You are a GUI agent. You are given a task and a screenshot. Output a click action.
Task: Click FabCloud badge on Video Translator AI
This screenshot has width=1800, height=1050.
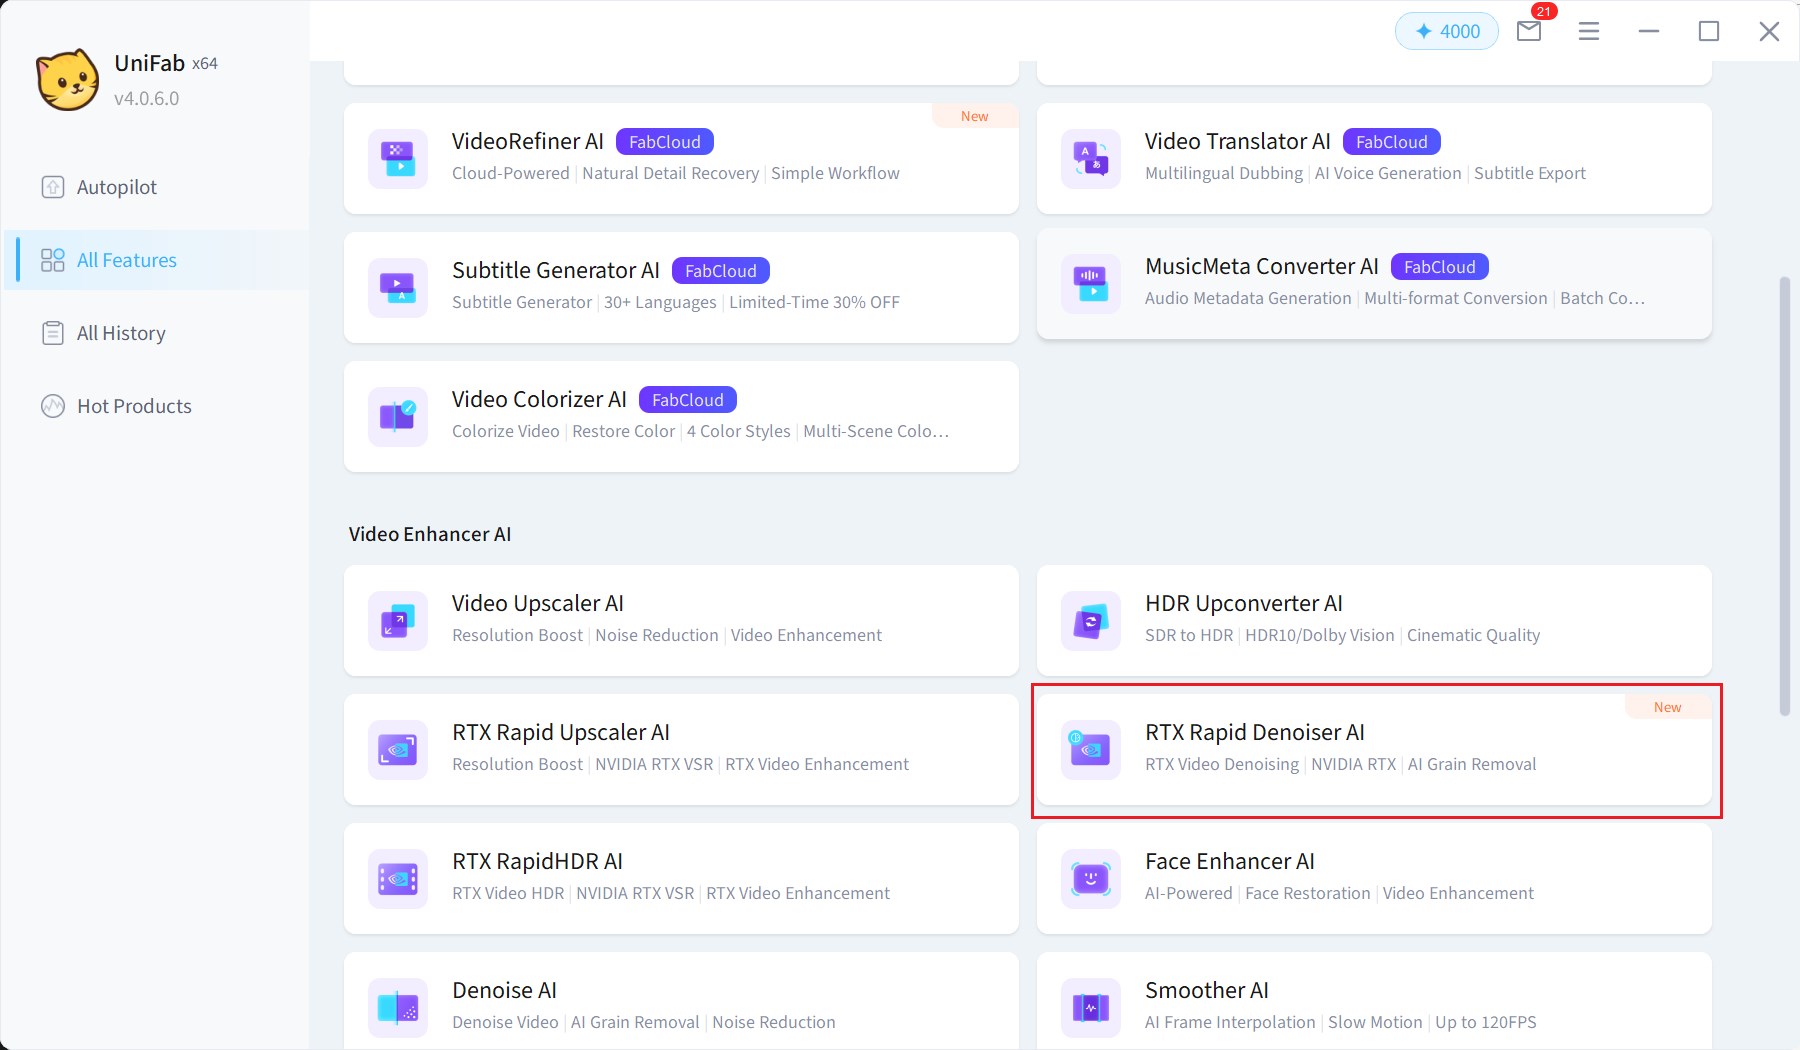[x=1392, y=142]
